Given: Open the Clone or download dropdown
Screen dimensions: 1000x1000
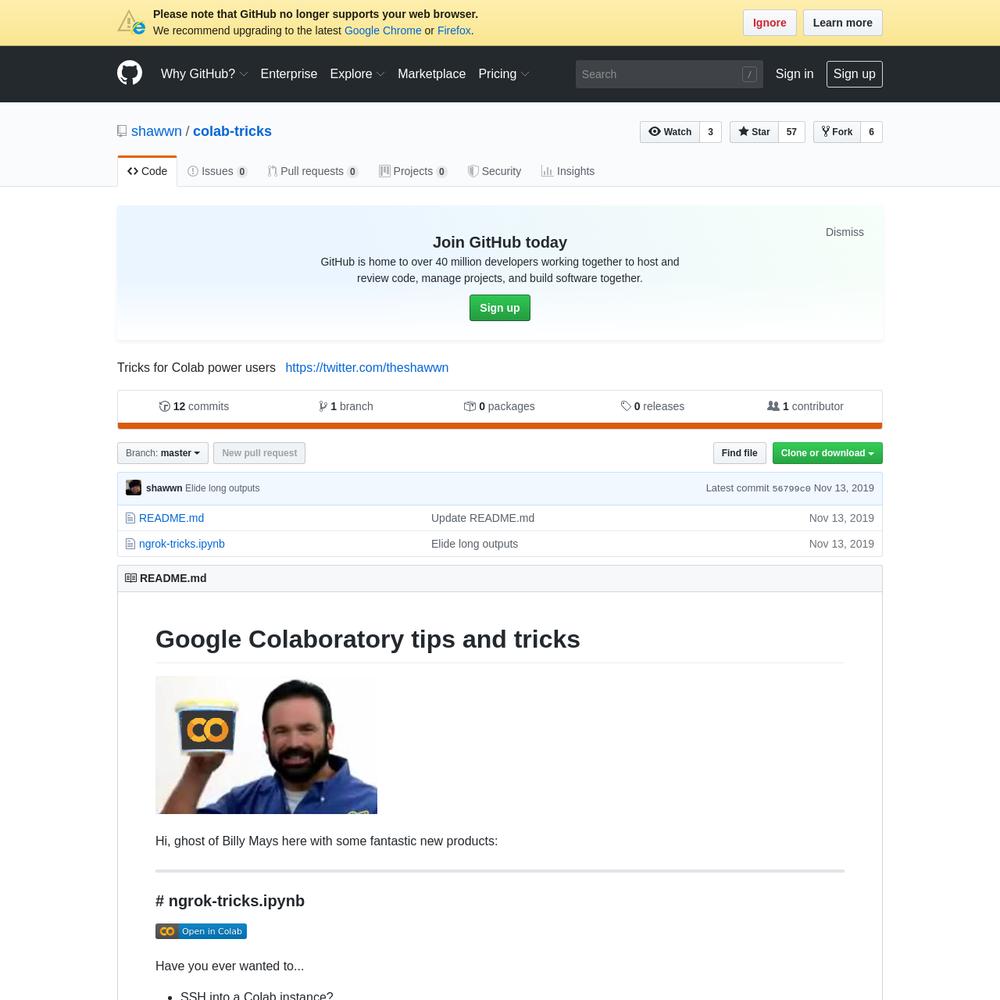Looking at the screenshot, I should click(x=827, y=453).
